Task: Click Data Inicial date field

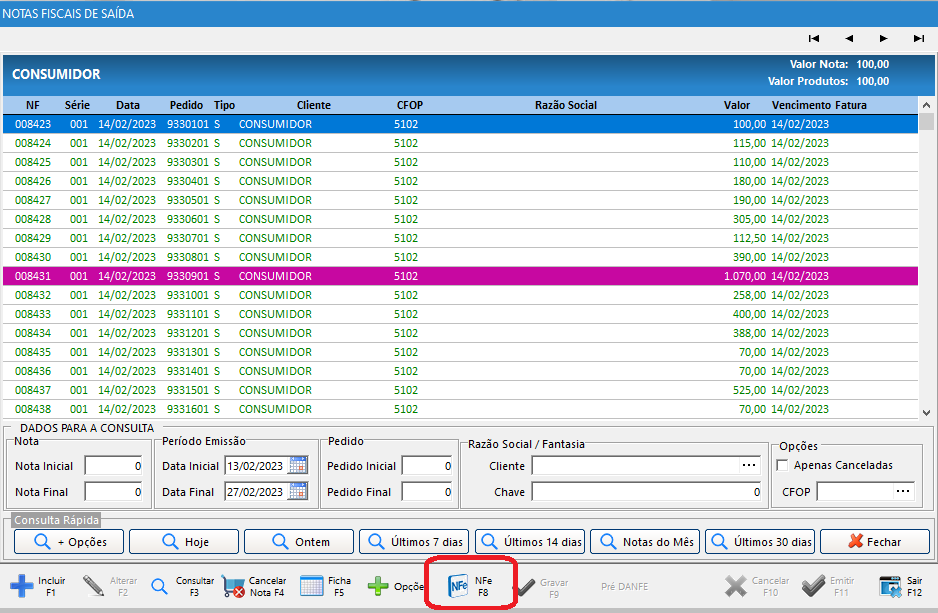Action: point(256,466)
